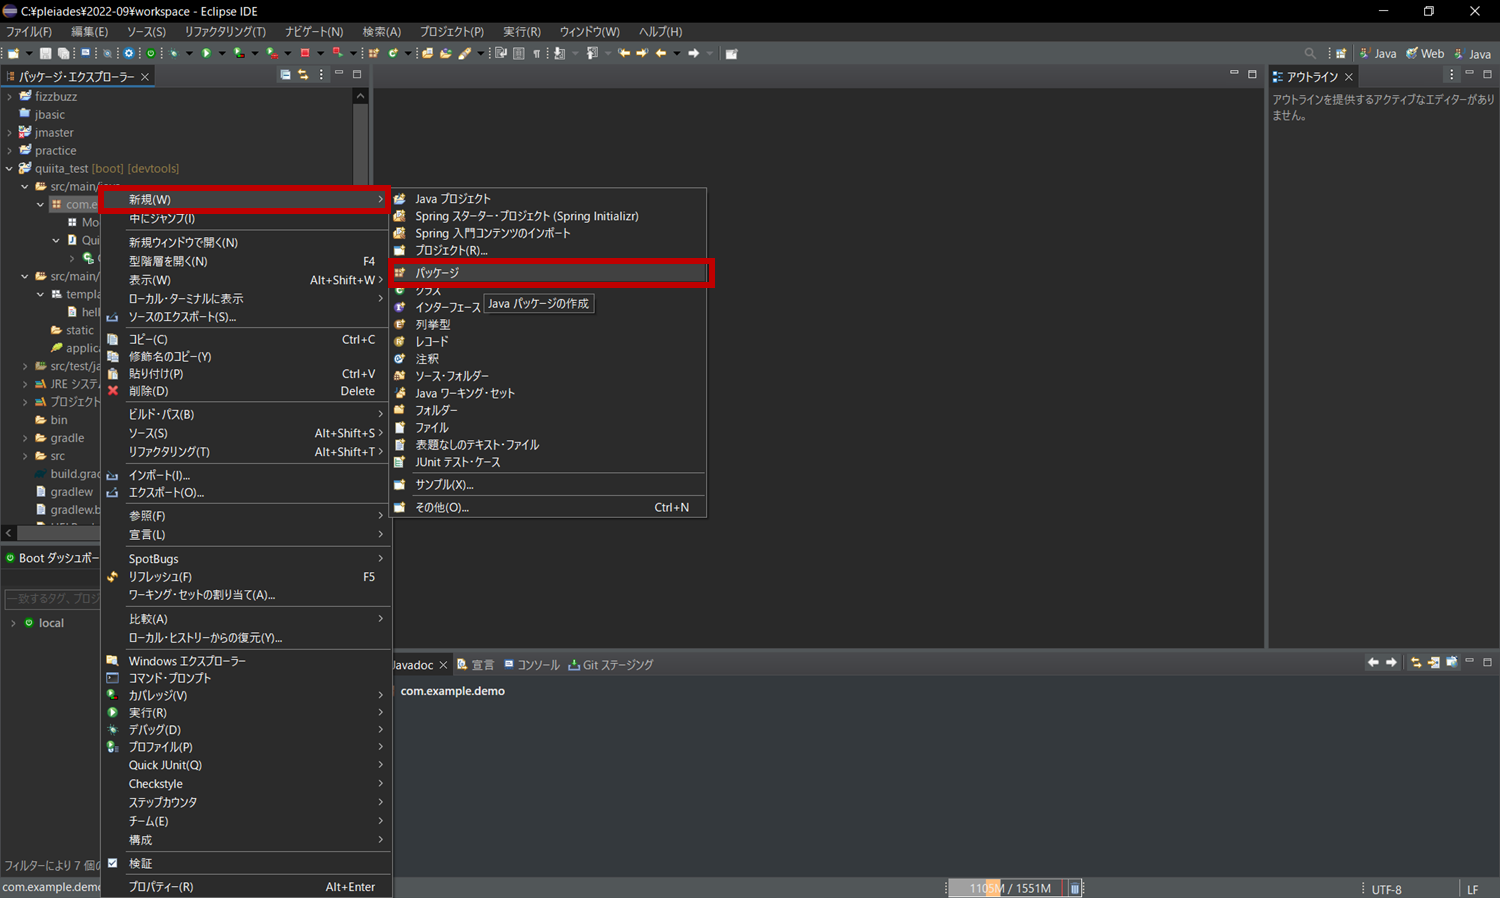Click the Search pen toolbar icon
1500x898 pixels.
coord(464,53)
